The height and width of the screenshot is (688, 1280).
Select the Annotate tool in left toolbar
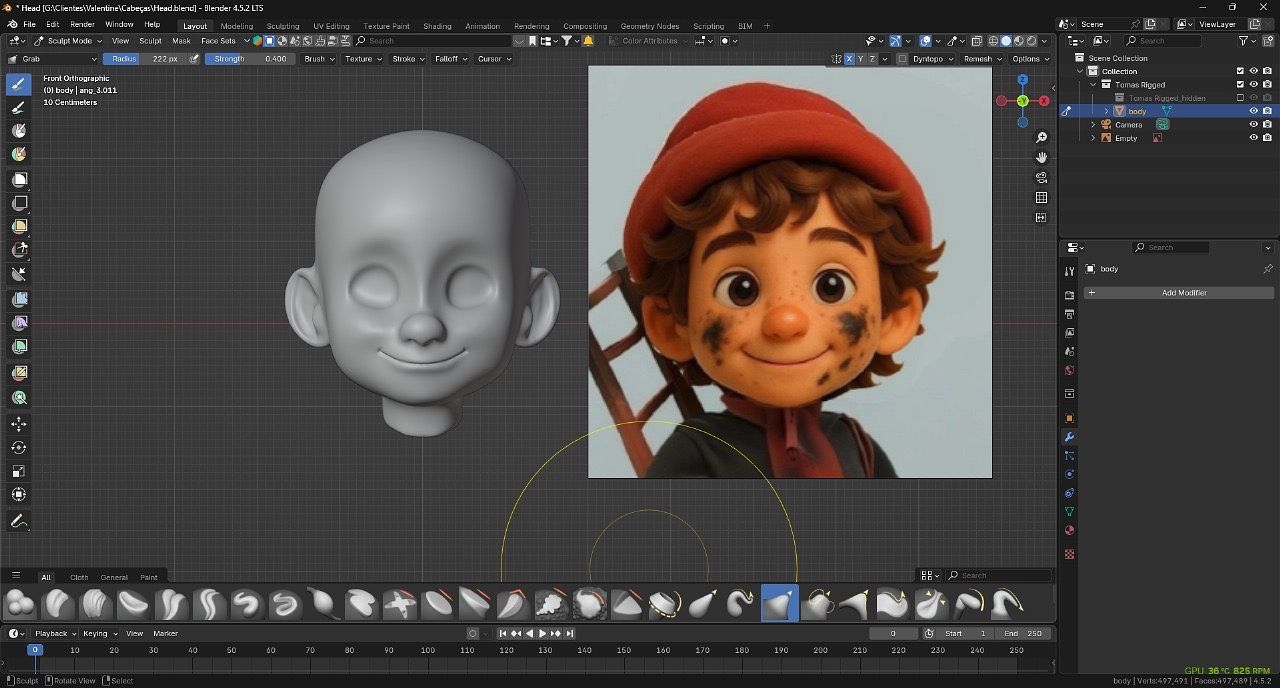[x=19, y=522]
